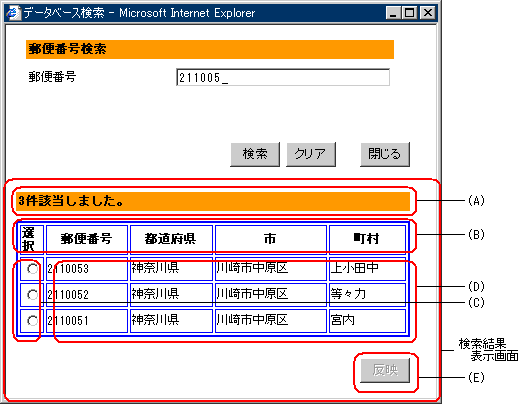
Task: Click the 閉じる close button
Action: click(x=385, y=154)
